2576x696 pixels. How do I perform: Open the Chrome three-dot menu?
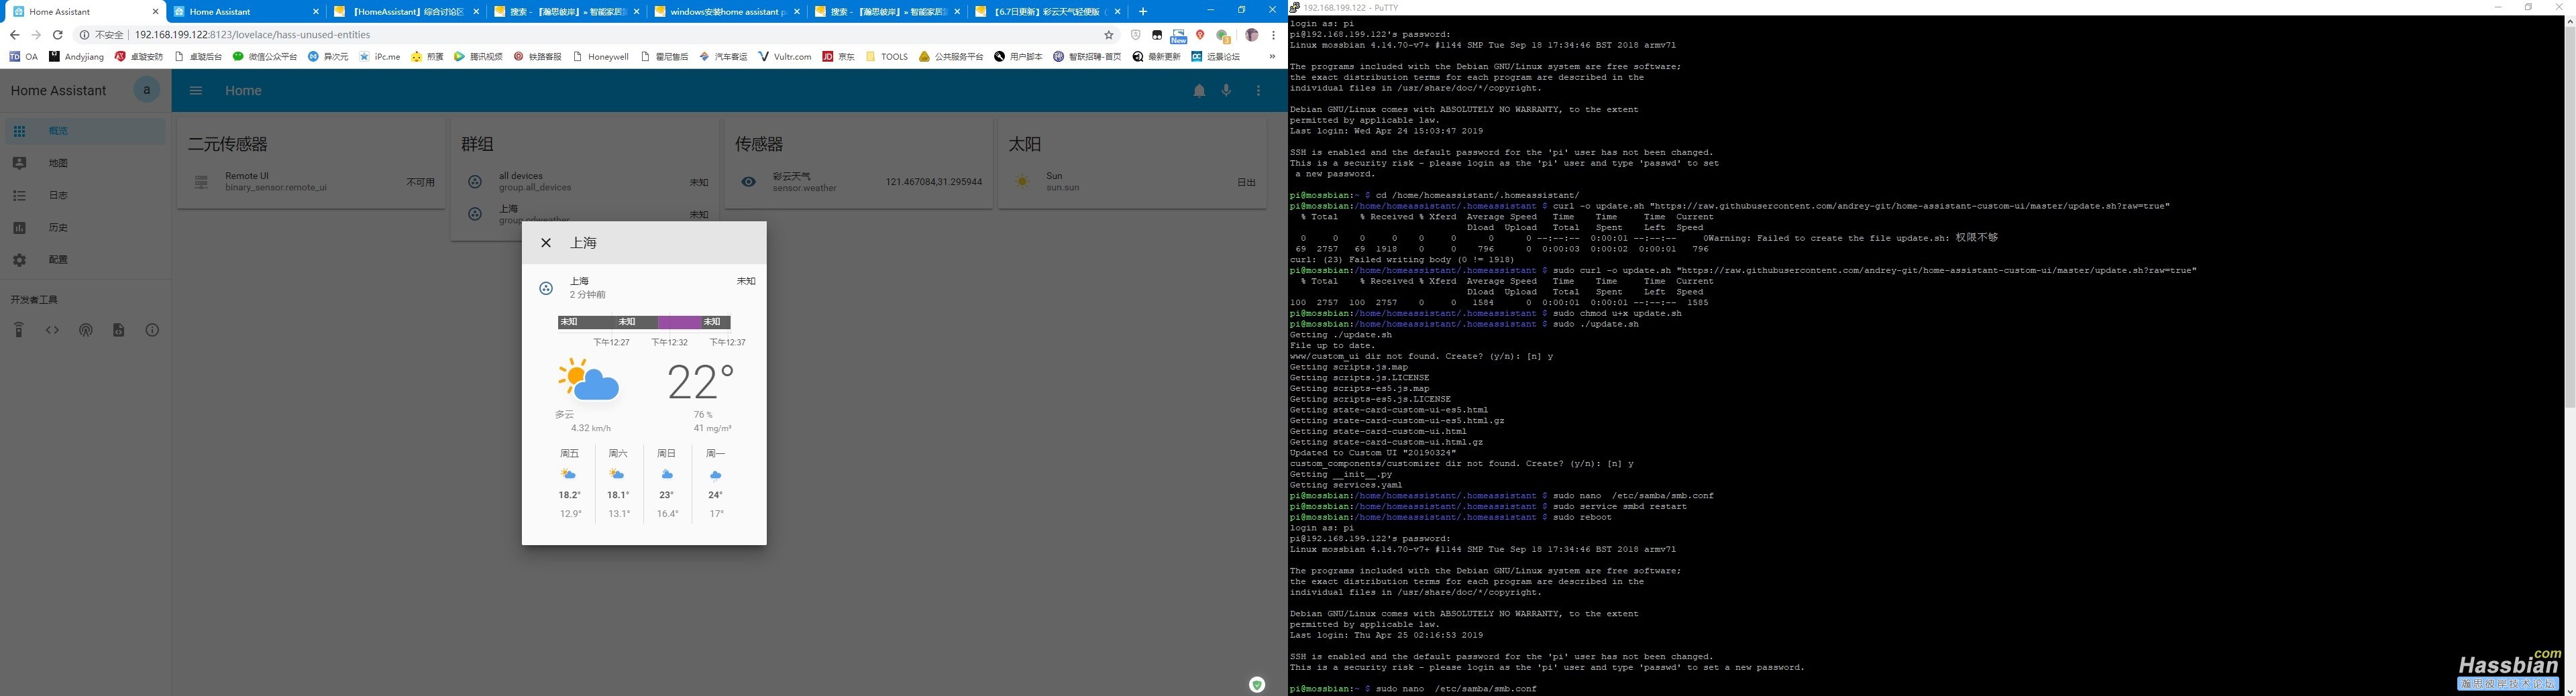[x=1273, y=35]
